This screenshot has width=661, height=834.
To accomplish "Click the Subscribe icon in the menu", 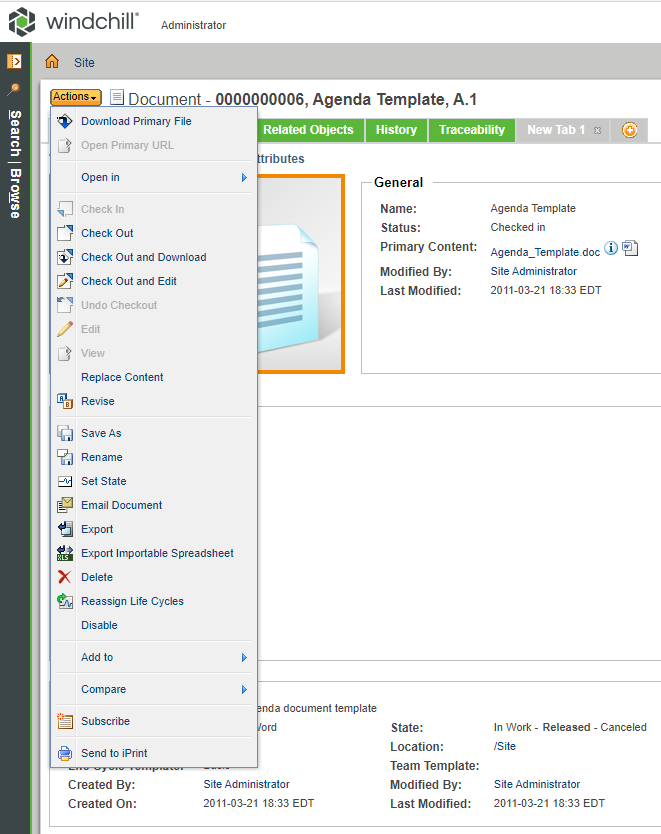I will coord(65,721).
